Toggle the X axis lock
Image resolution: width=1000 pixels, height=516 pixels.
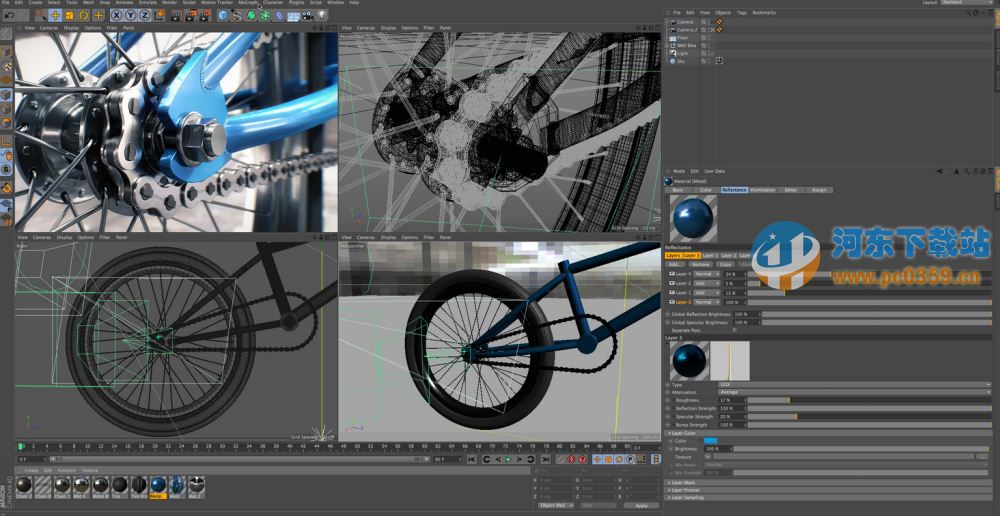click(117, 15)
